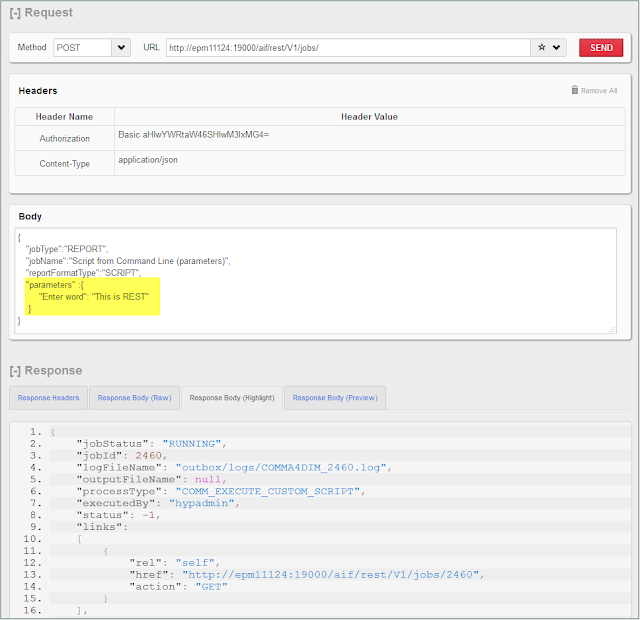The height and width of the screenshot is (620, 640).
Task: Select the Content-Type header name cell
Action: pos(64,164)
